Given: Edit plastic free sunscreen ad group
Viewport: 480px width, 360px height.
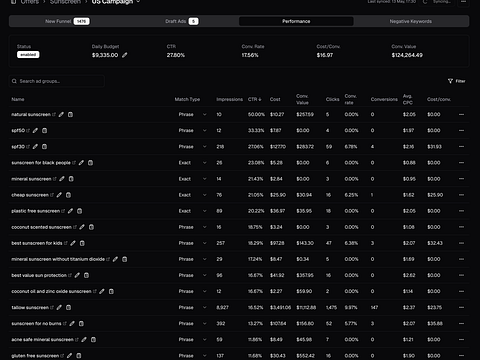Looking at the screenshot, I should tap(70, 211).
